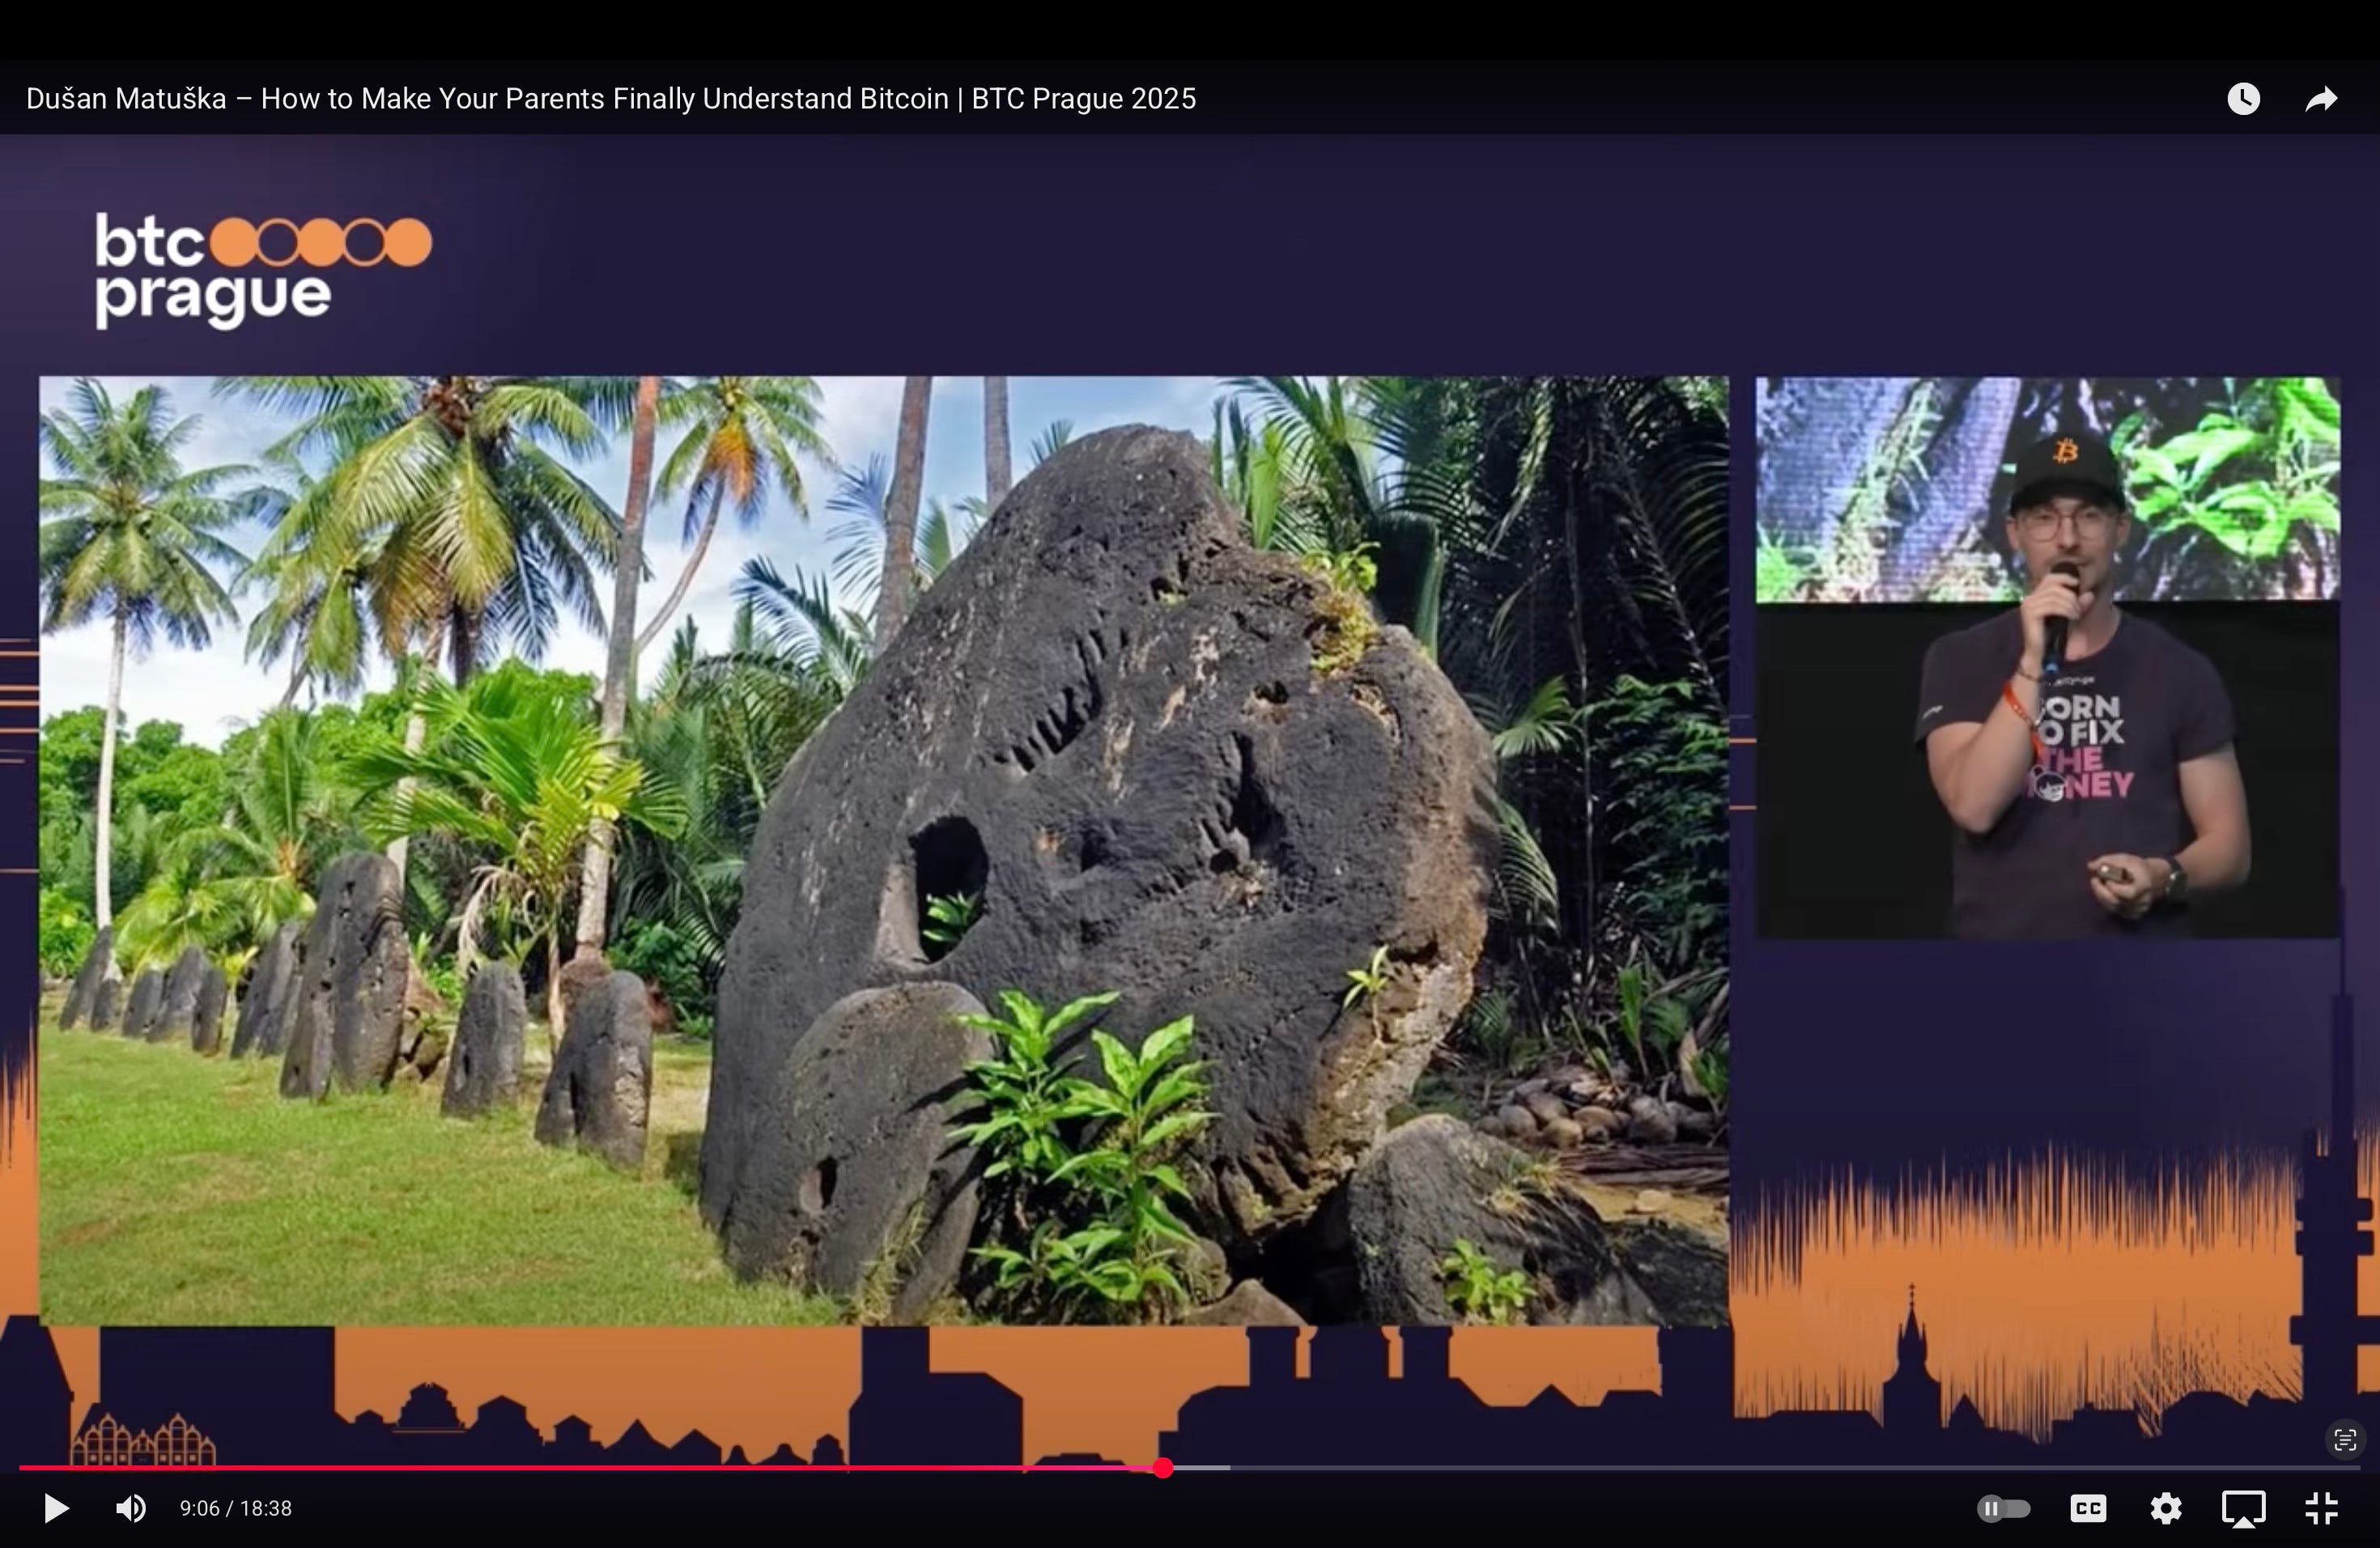Click the btc prague logo
This screenshot has width=2380, height=1548.
tap(262, 270)
